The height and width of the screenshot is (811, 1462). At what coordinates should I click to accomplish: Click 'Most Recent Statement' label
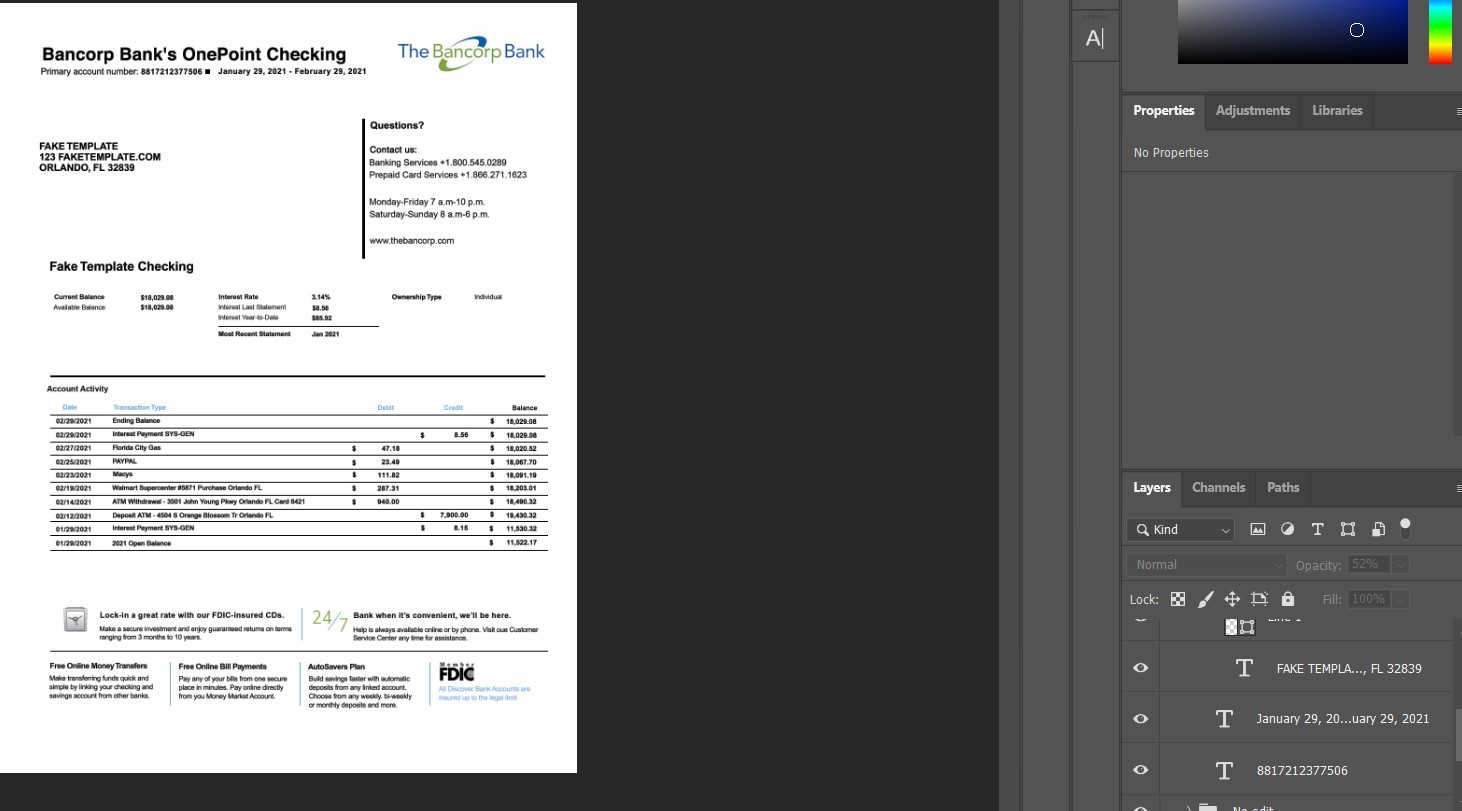pos(254,334)
